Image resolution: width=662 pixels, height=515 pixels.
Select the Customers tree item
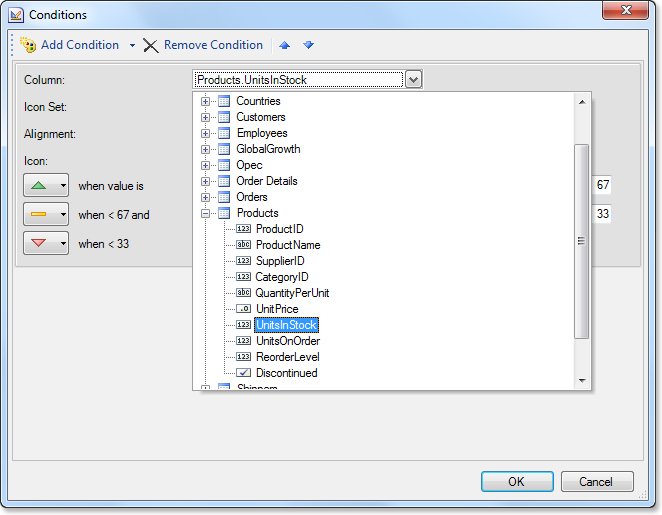tap(261, 117)
